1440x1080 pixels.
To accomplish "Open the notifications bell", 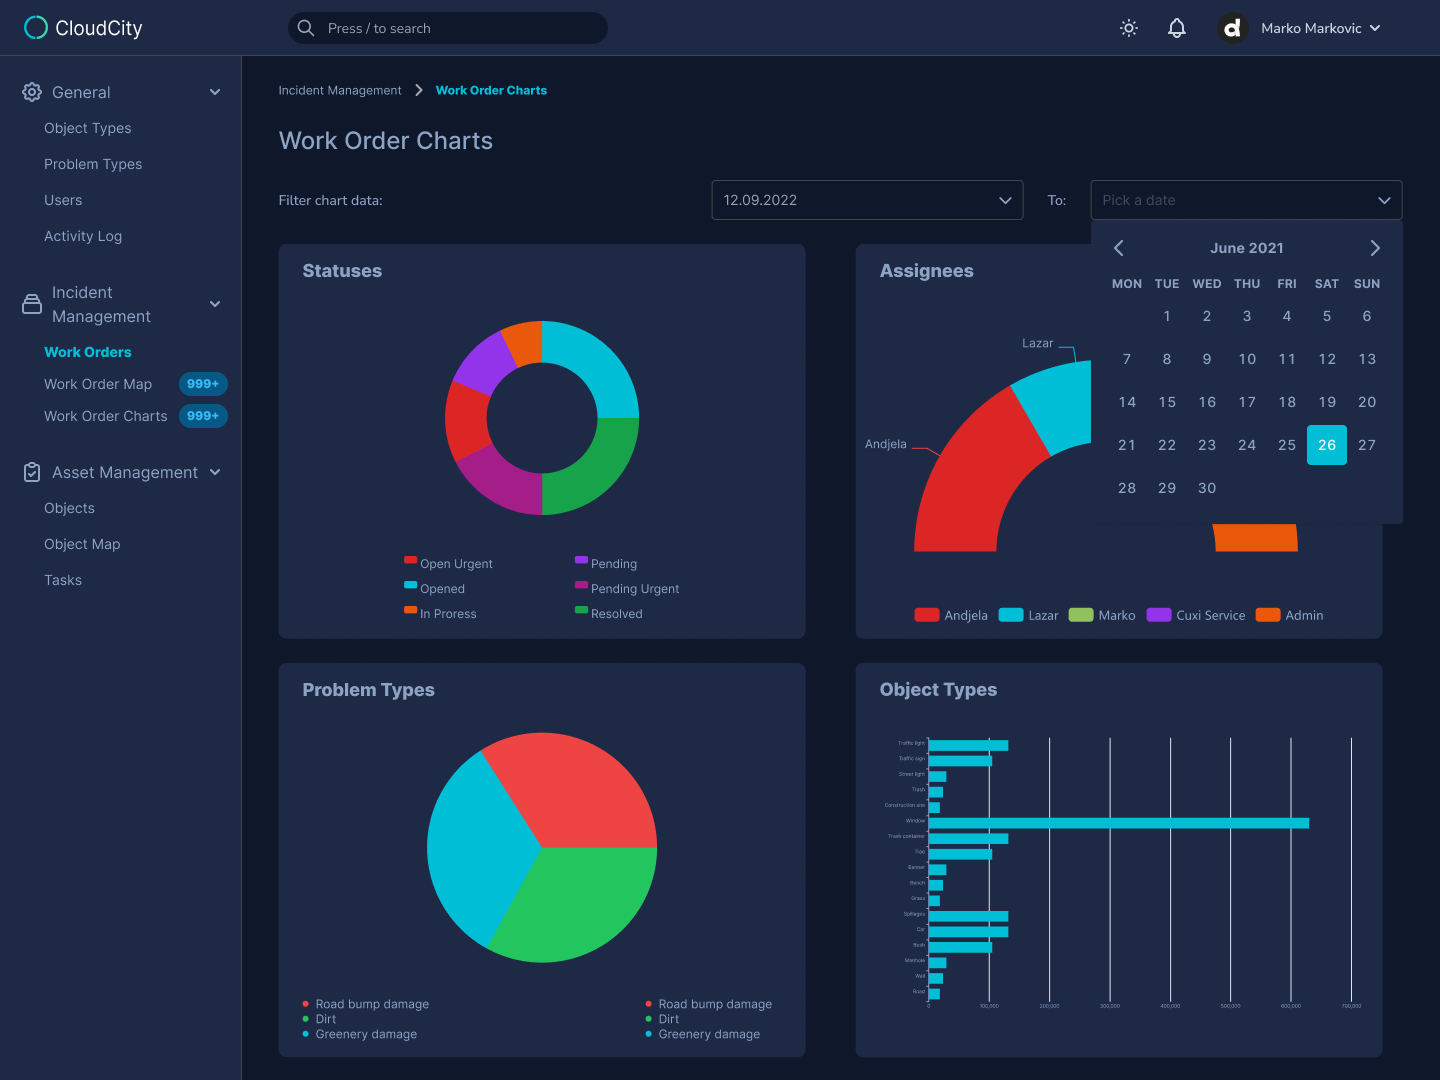I will (1176, 27).
